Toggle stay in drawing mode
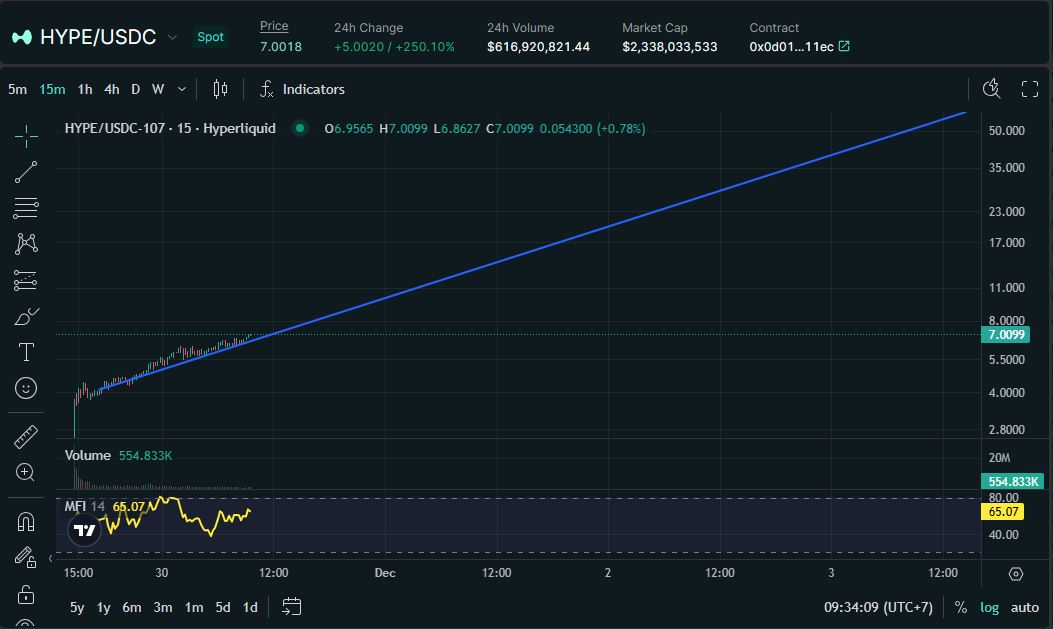The image size is (1053, 629). pos(26,557)
